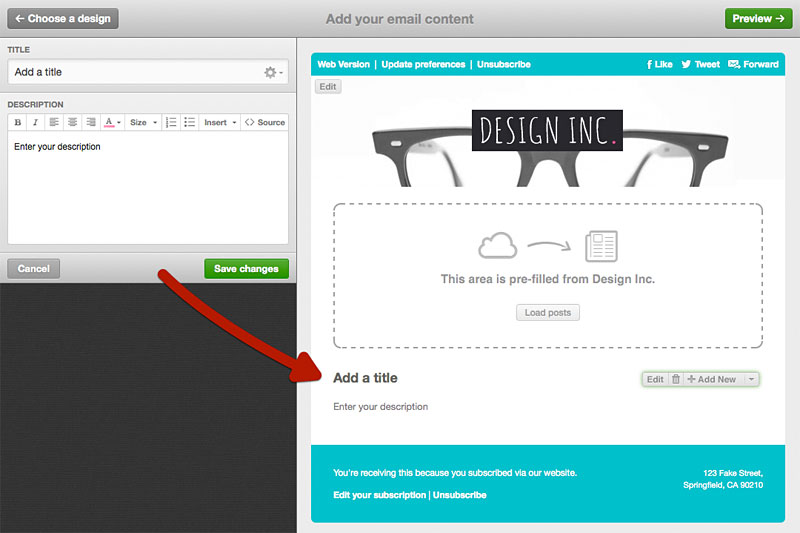Center-align the description text

pos(72,122)
